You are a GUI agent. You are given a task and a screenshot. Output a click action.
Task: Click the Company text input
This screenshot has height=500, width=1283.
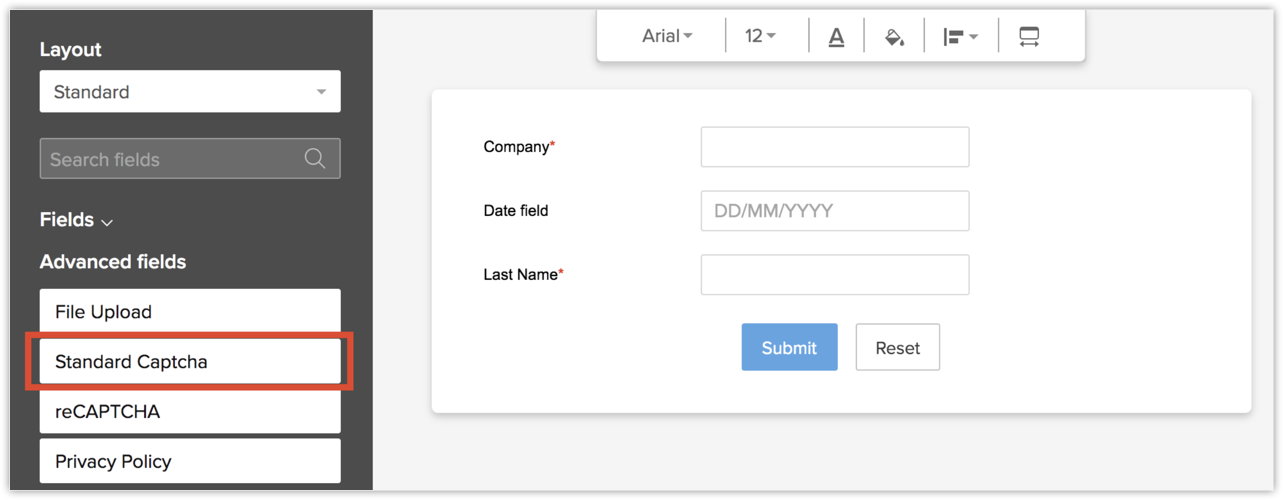(x=835, y=147)
